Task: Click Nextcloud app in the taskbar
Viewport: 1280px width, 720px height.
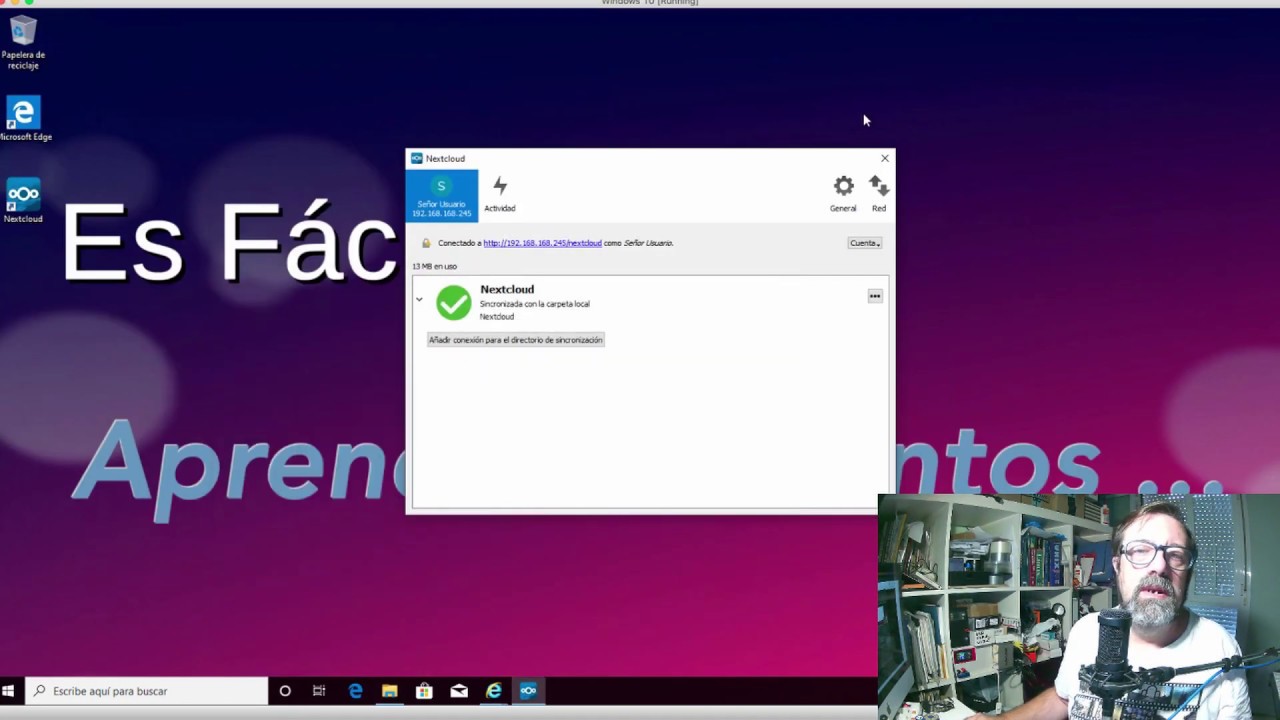Action: (x=528, y=691)
